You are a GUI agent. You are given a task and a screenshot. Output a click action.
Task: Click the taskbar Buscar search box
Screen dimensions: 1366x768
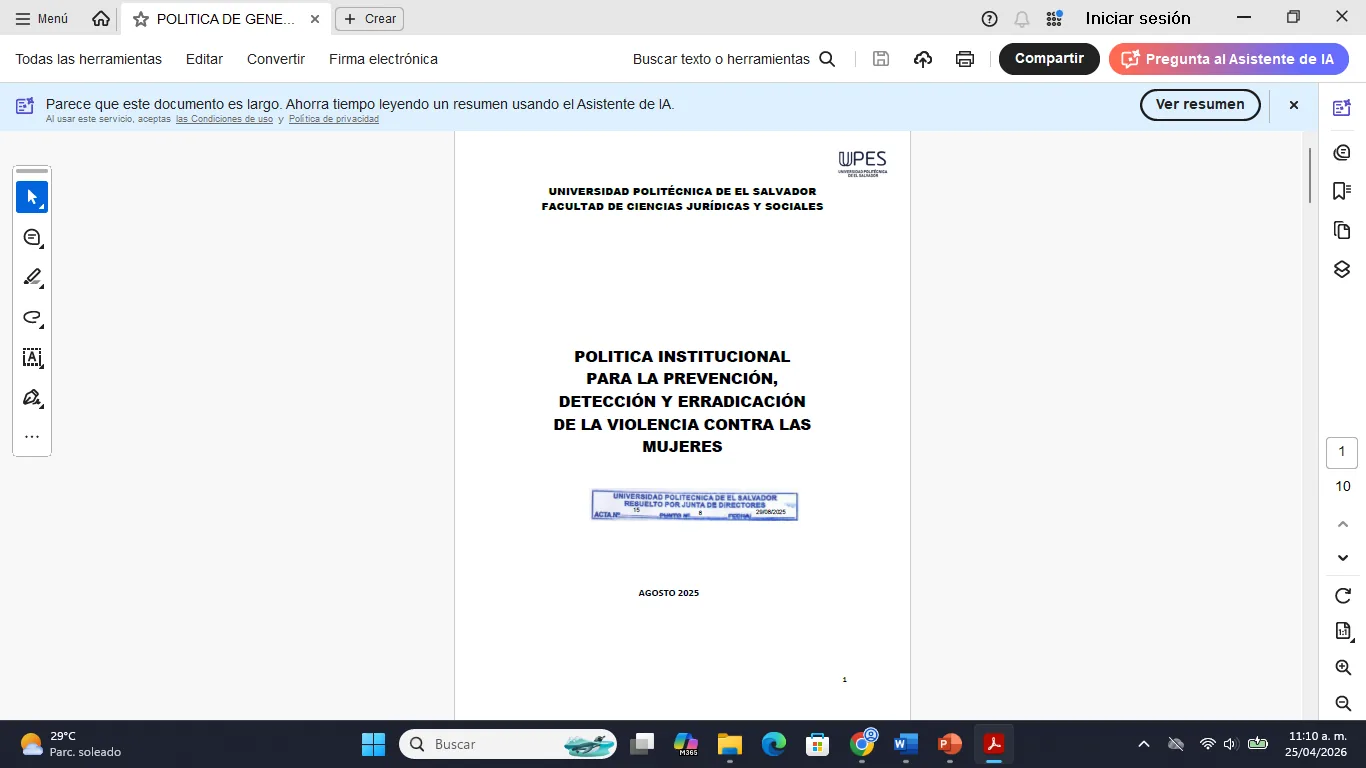click(x=508, y=744)
